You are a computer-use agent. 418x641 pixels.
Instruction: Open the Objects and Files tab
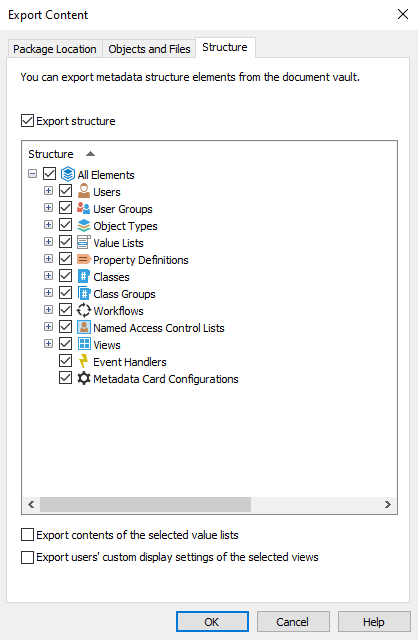click(x=149, y=49)
